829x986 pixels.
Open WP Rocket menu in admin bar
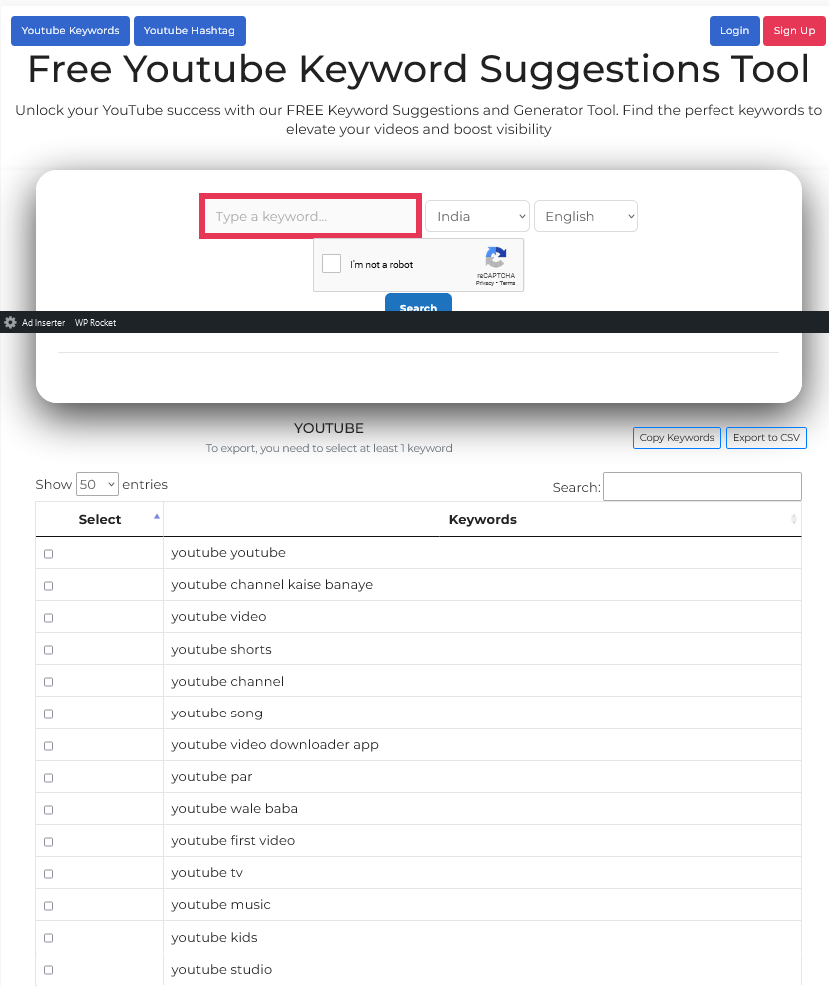click(x=96, y=323)
